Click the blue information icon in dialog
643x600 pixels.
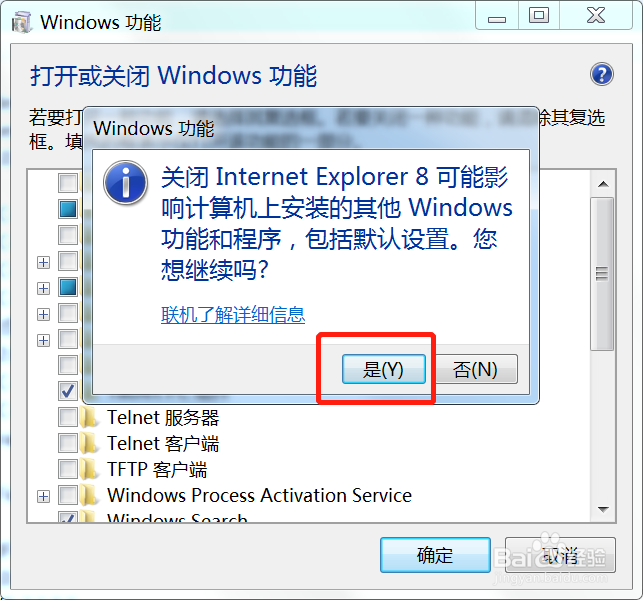125,183
